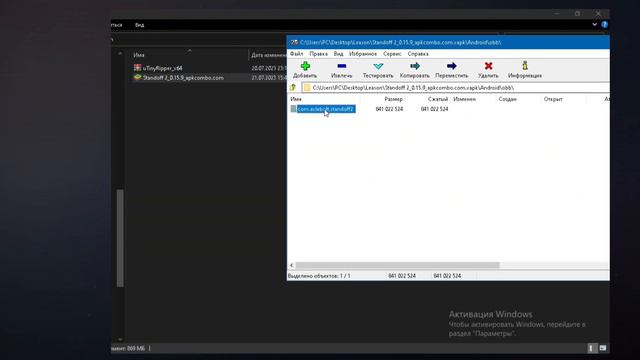Click the 7-Zip window title bar
This screenshot has width=640, height=360.
pos(448,42)
